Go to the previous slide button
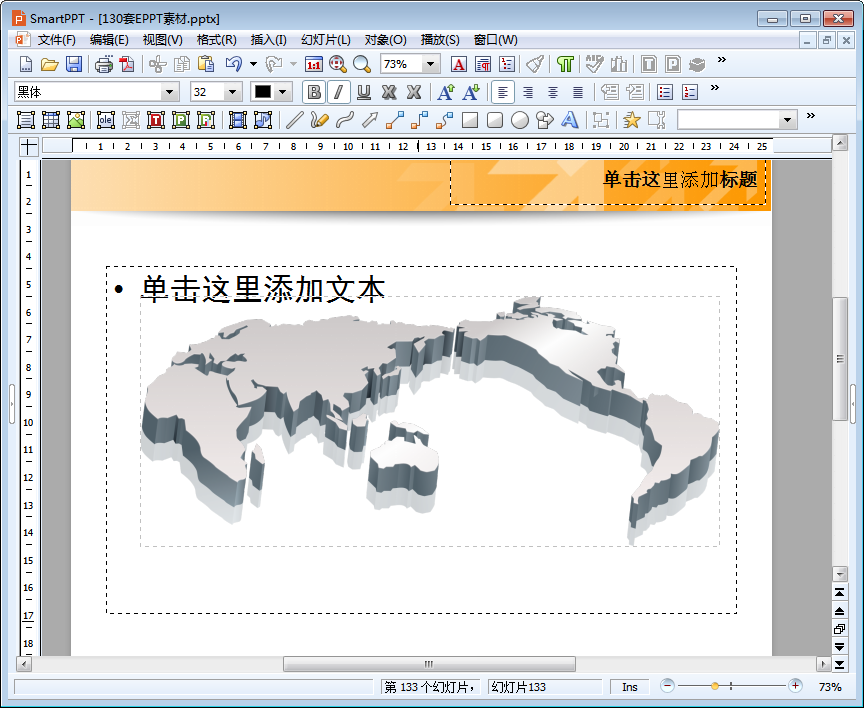The height and width of the screenshot is (708, 864). coord(839,610)
